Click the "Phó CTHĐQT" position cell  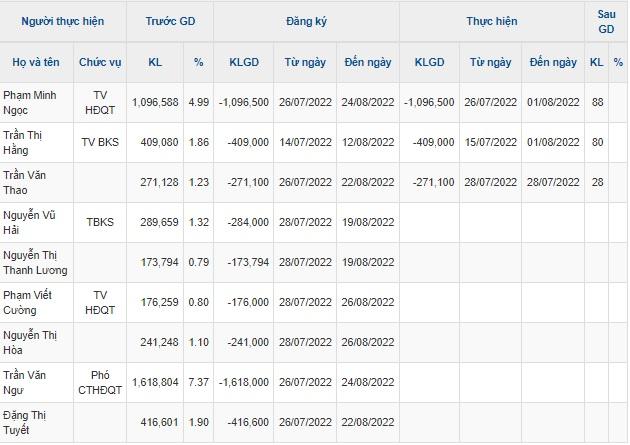pyautogui.click(x=101, y=382)
